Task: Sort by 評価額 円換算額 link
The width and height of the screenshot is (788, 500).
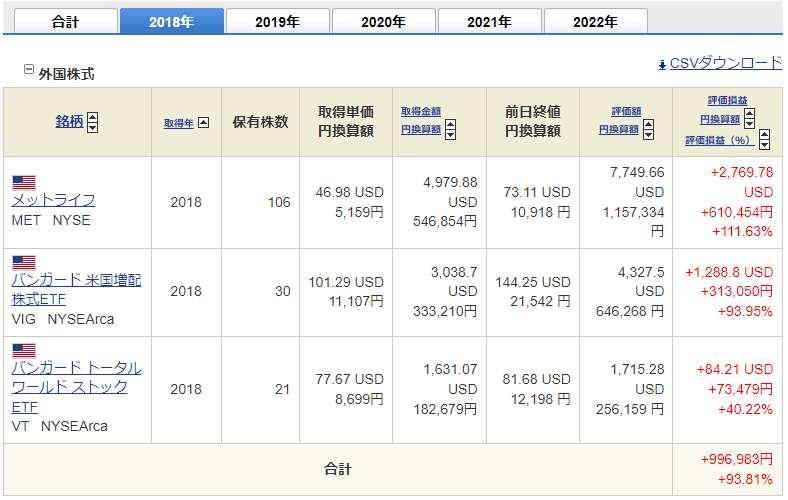Action: tap(619, 130)
